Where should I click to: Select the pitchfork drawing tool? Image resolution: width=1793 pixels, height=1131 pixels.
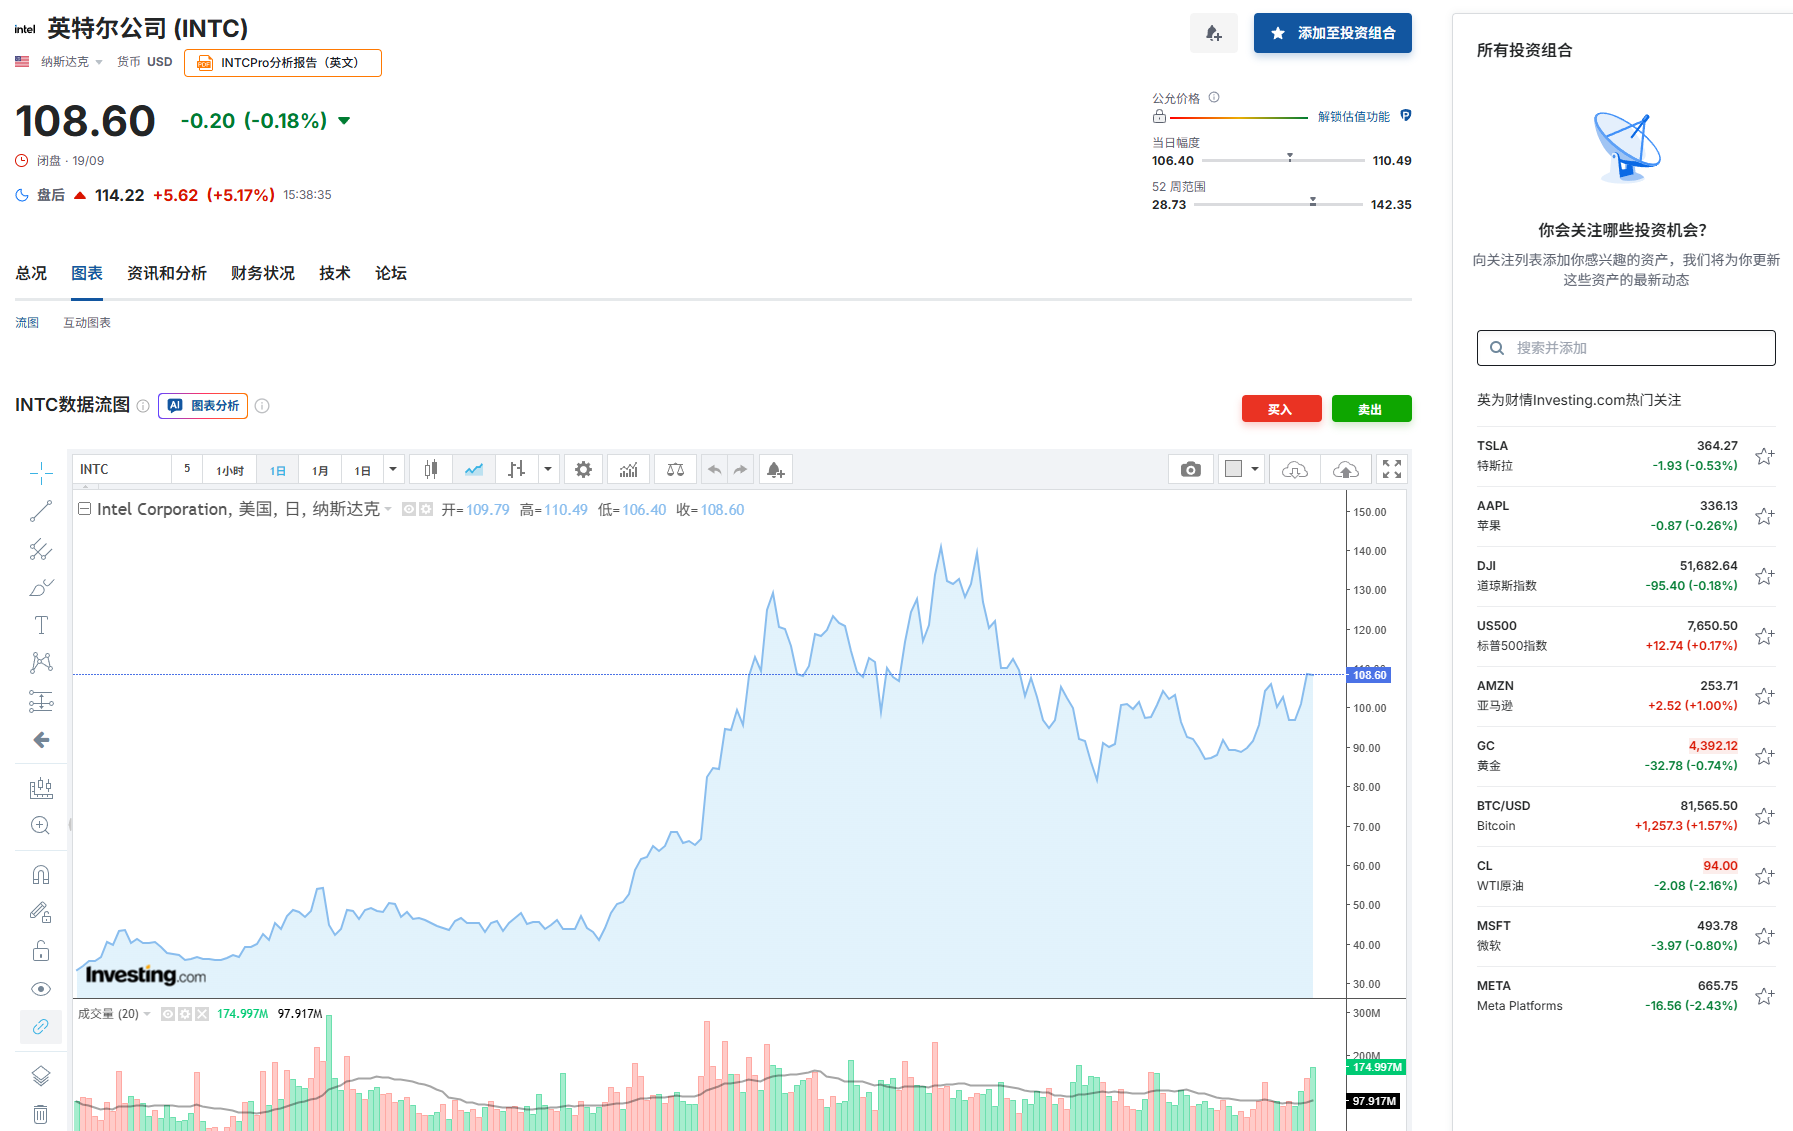point(41,549)
